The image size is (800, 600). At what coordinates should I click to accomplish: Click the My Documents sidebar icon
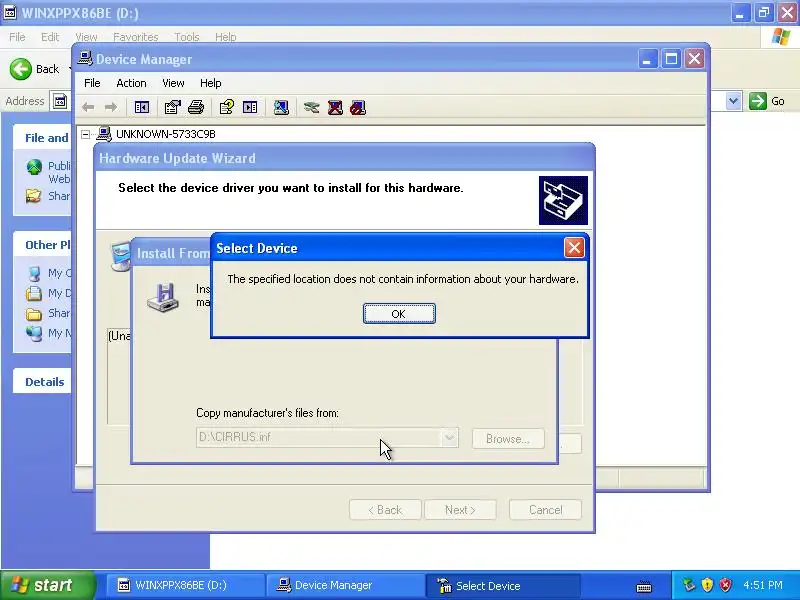point(34,293)
